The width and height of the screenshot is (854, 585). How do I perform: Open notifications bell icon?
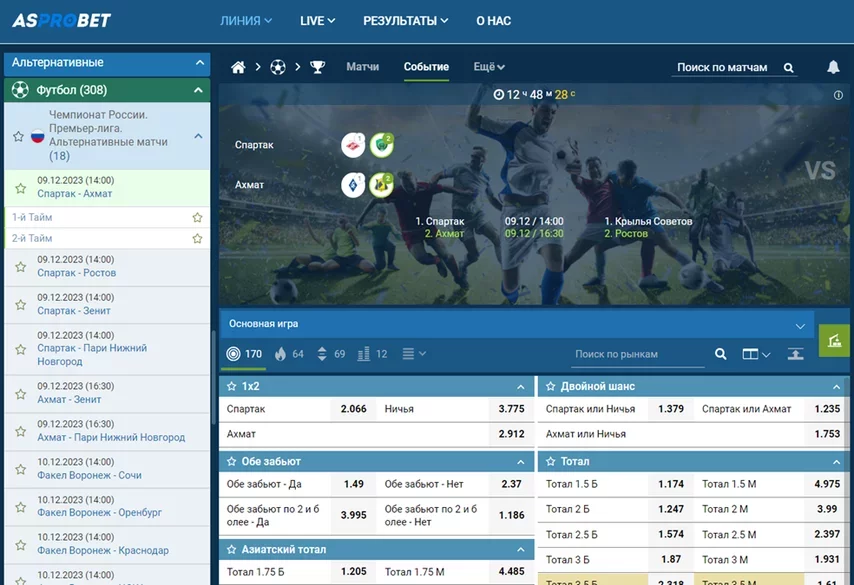(x=833, y=67)
